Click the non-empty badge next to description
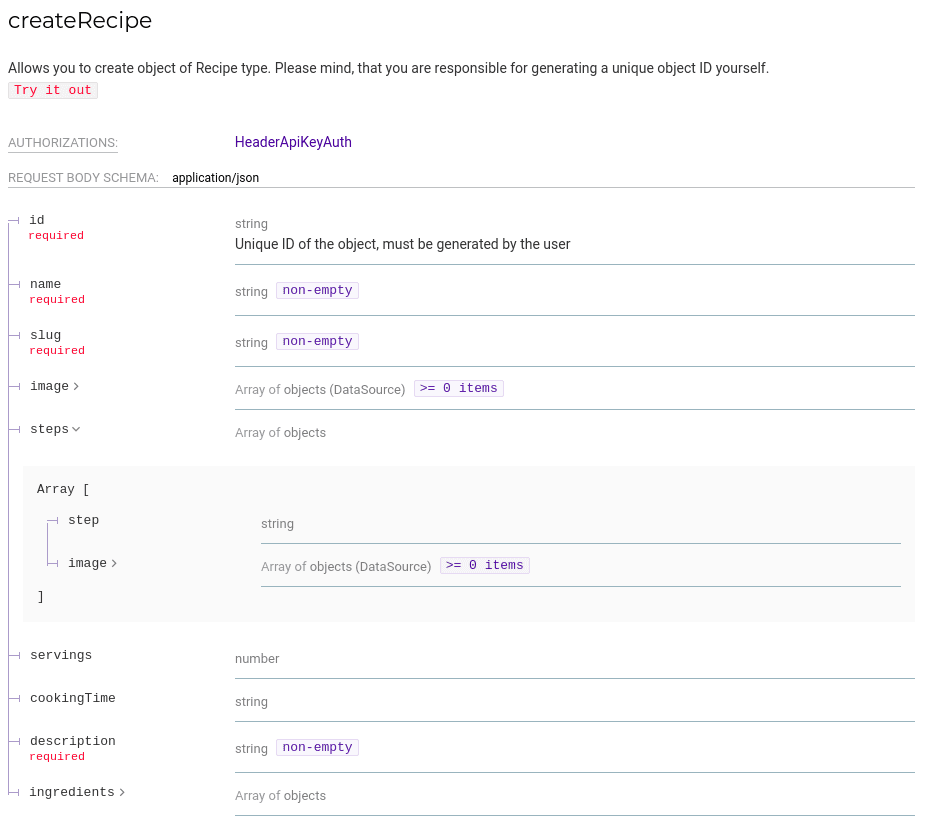 coord(317,747)
